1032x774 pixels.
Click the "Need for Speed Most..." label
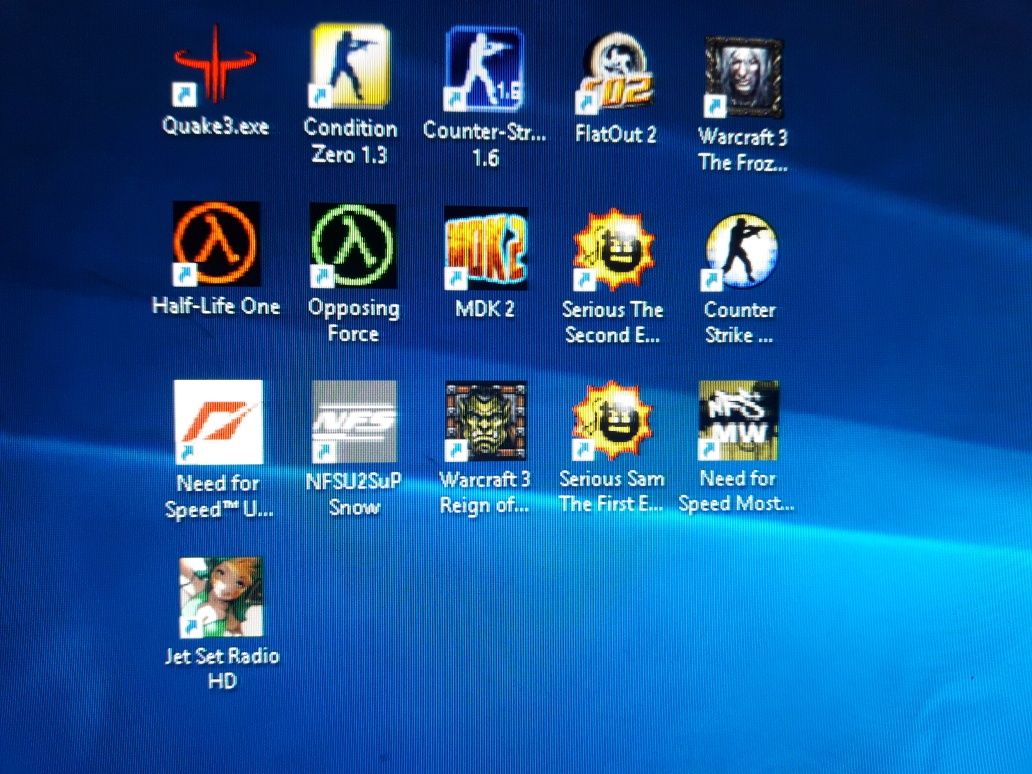[737, 490]
